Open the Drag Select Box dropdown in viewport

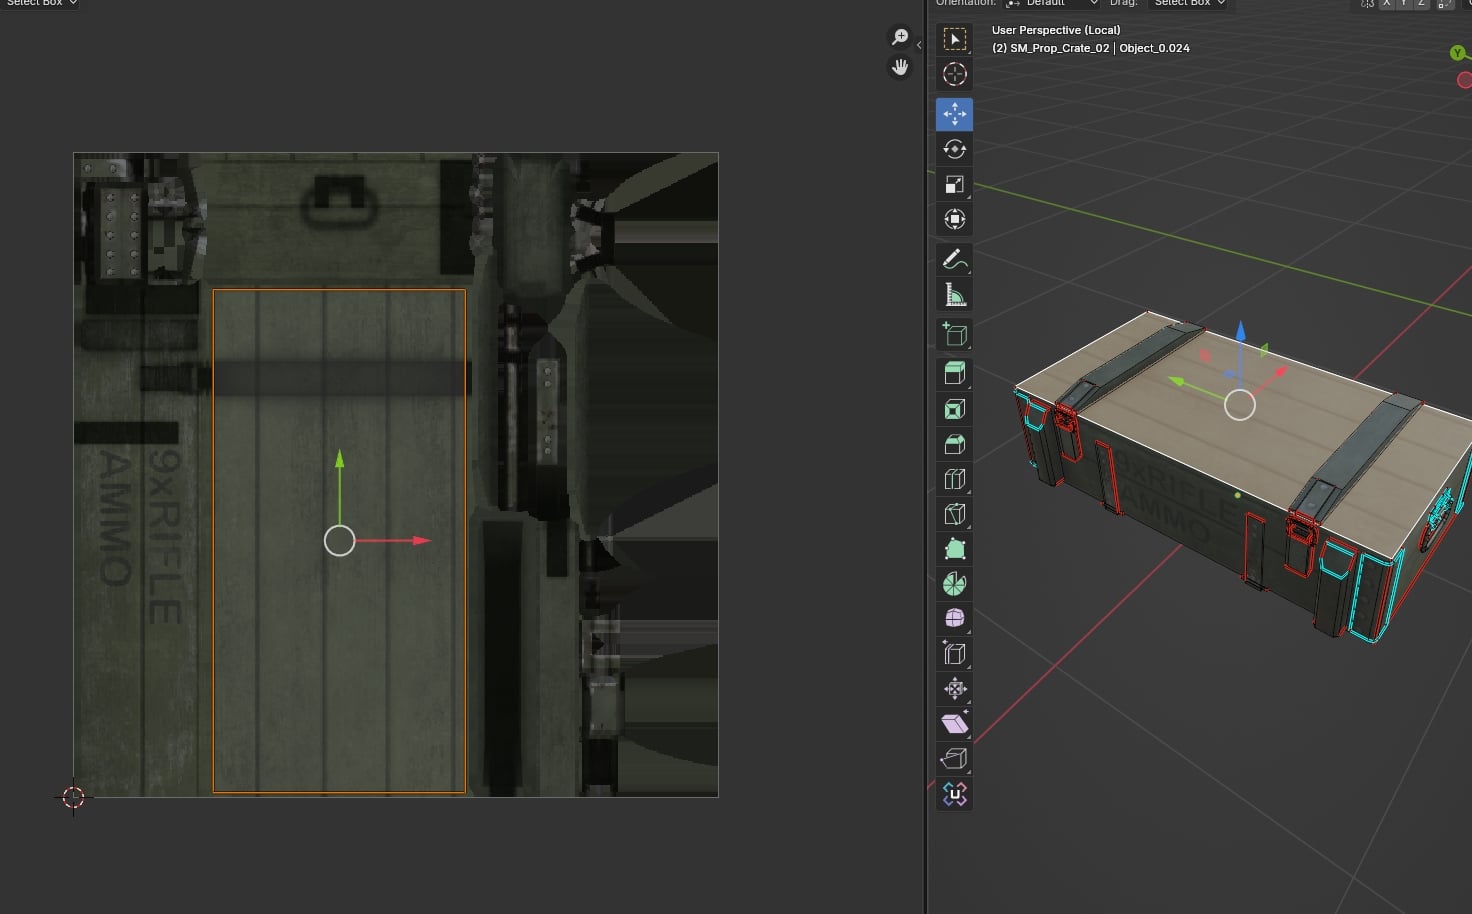click(1189, 3)
